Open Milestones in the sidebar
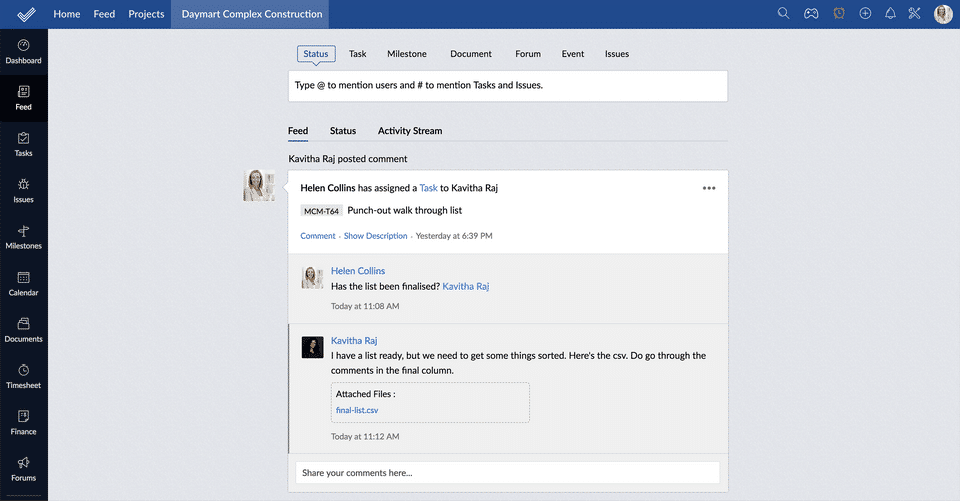The width and height of the screenshot is (960, 501). pos(24,237)
